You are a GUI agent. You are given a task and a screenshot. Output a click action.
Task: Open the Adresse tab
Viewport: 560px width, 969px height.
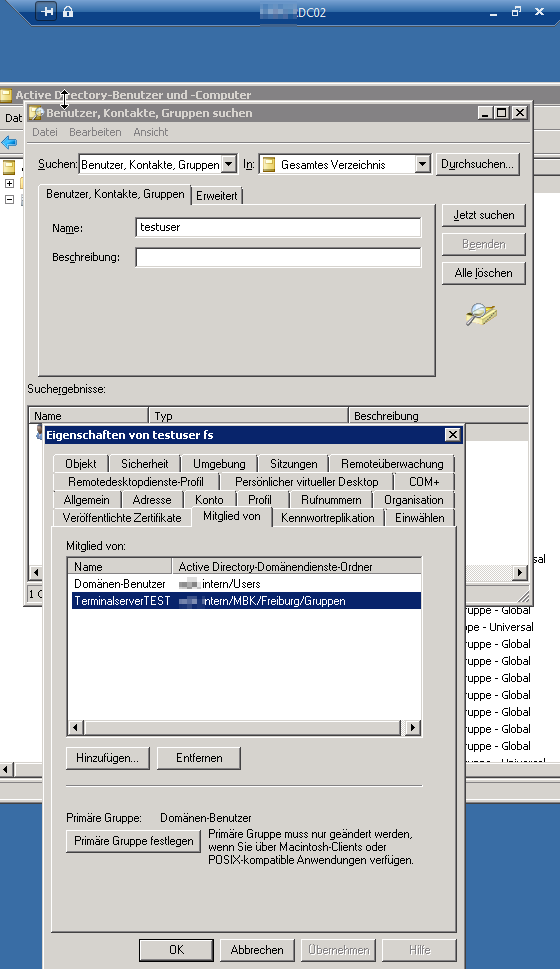(152, 499)
